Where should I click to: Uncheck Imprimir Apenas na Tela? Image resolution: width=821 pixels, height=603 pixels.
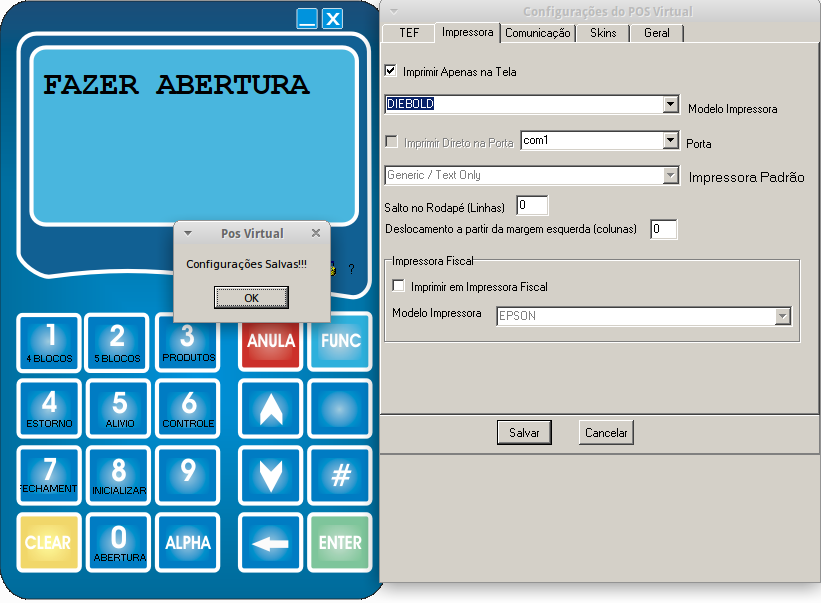[x=391, y=72]
